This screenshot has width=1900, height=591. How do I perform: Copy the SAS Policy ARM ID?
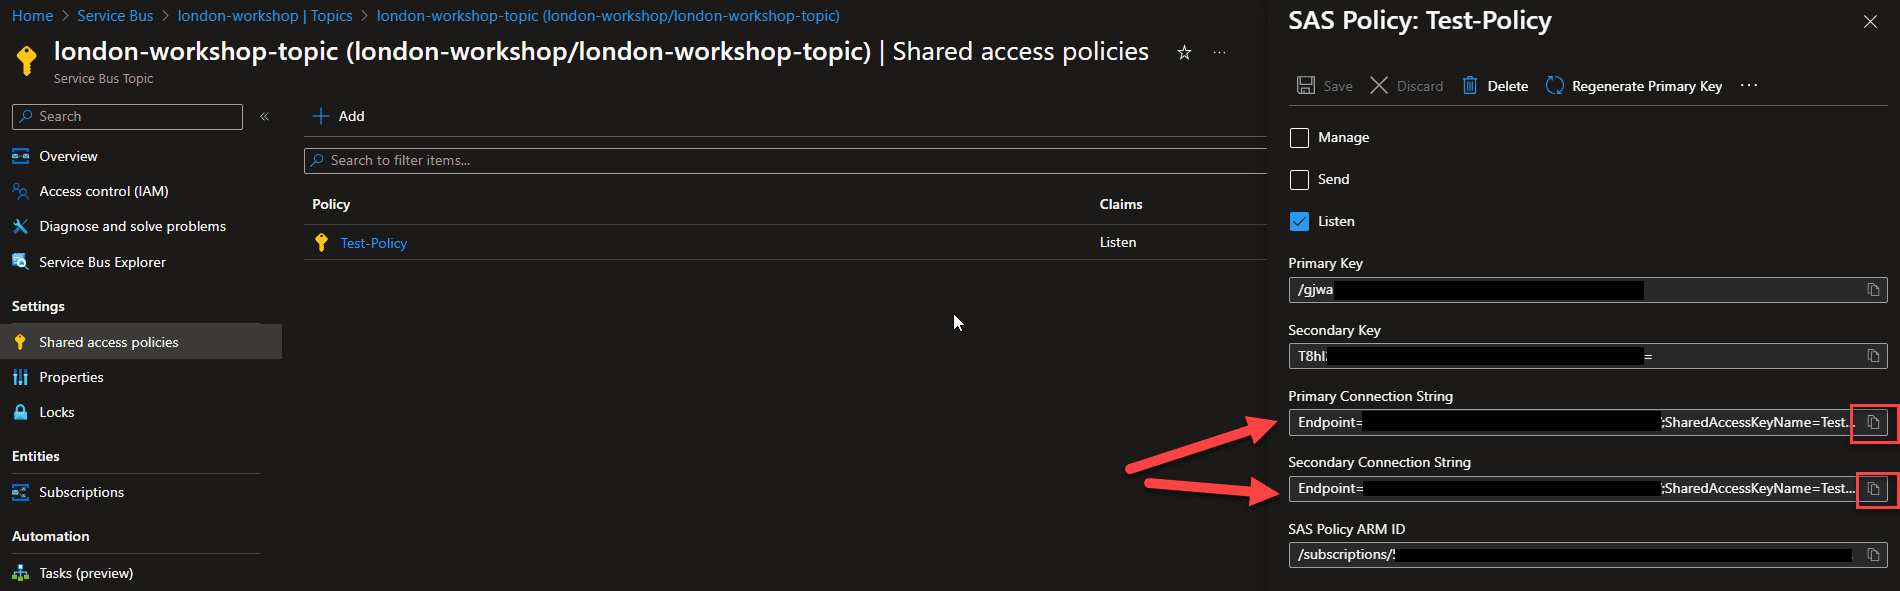[x=1873, y=555]
